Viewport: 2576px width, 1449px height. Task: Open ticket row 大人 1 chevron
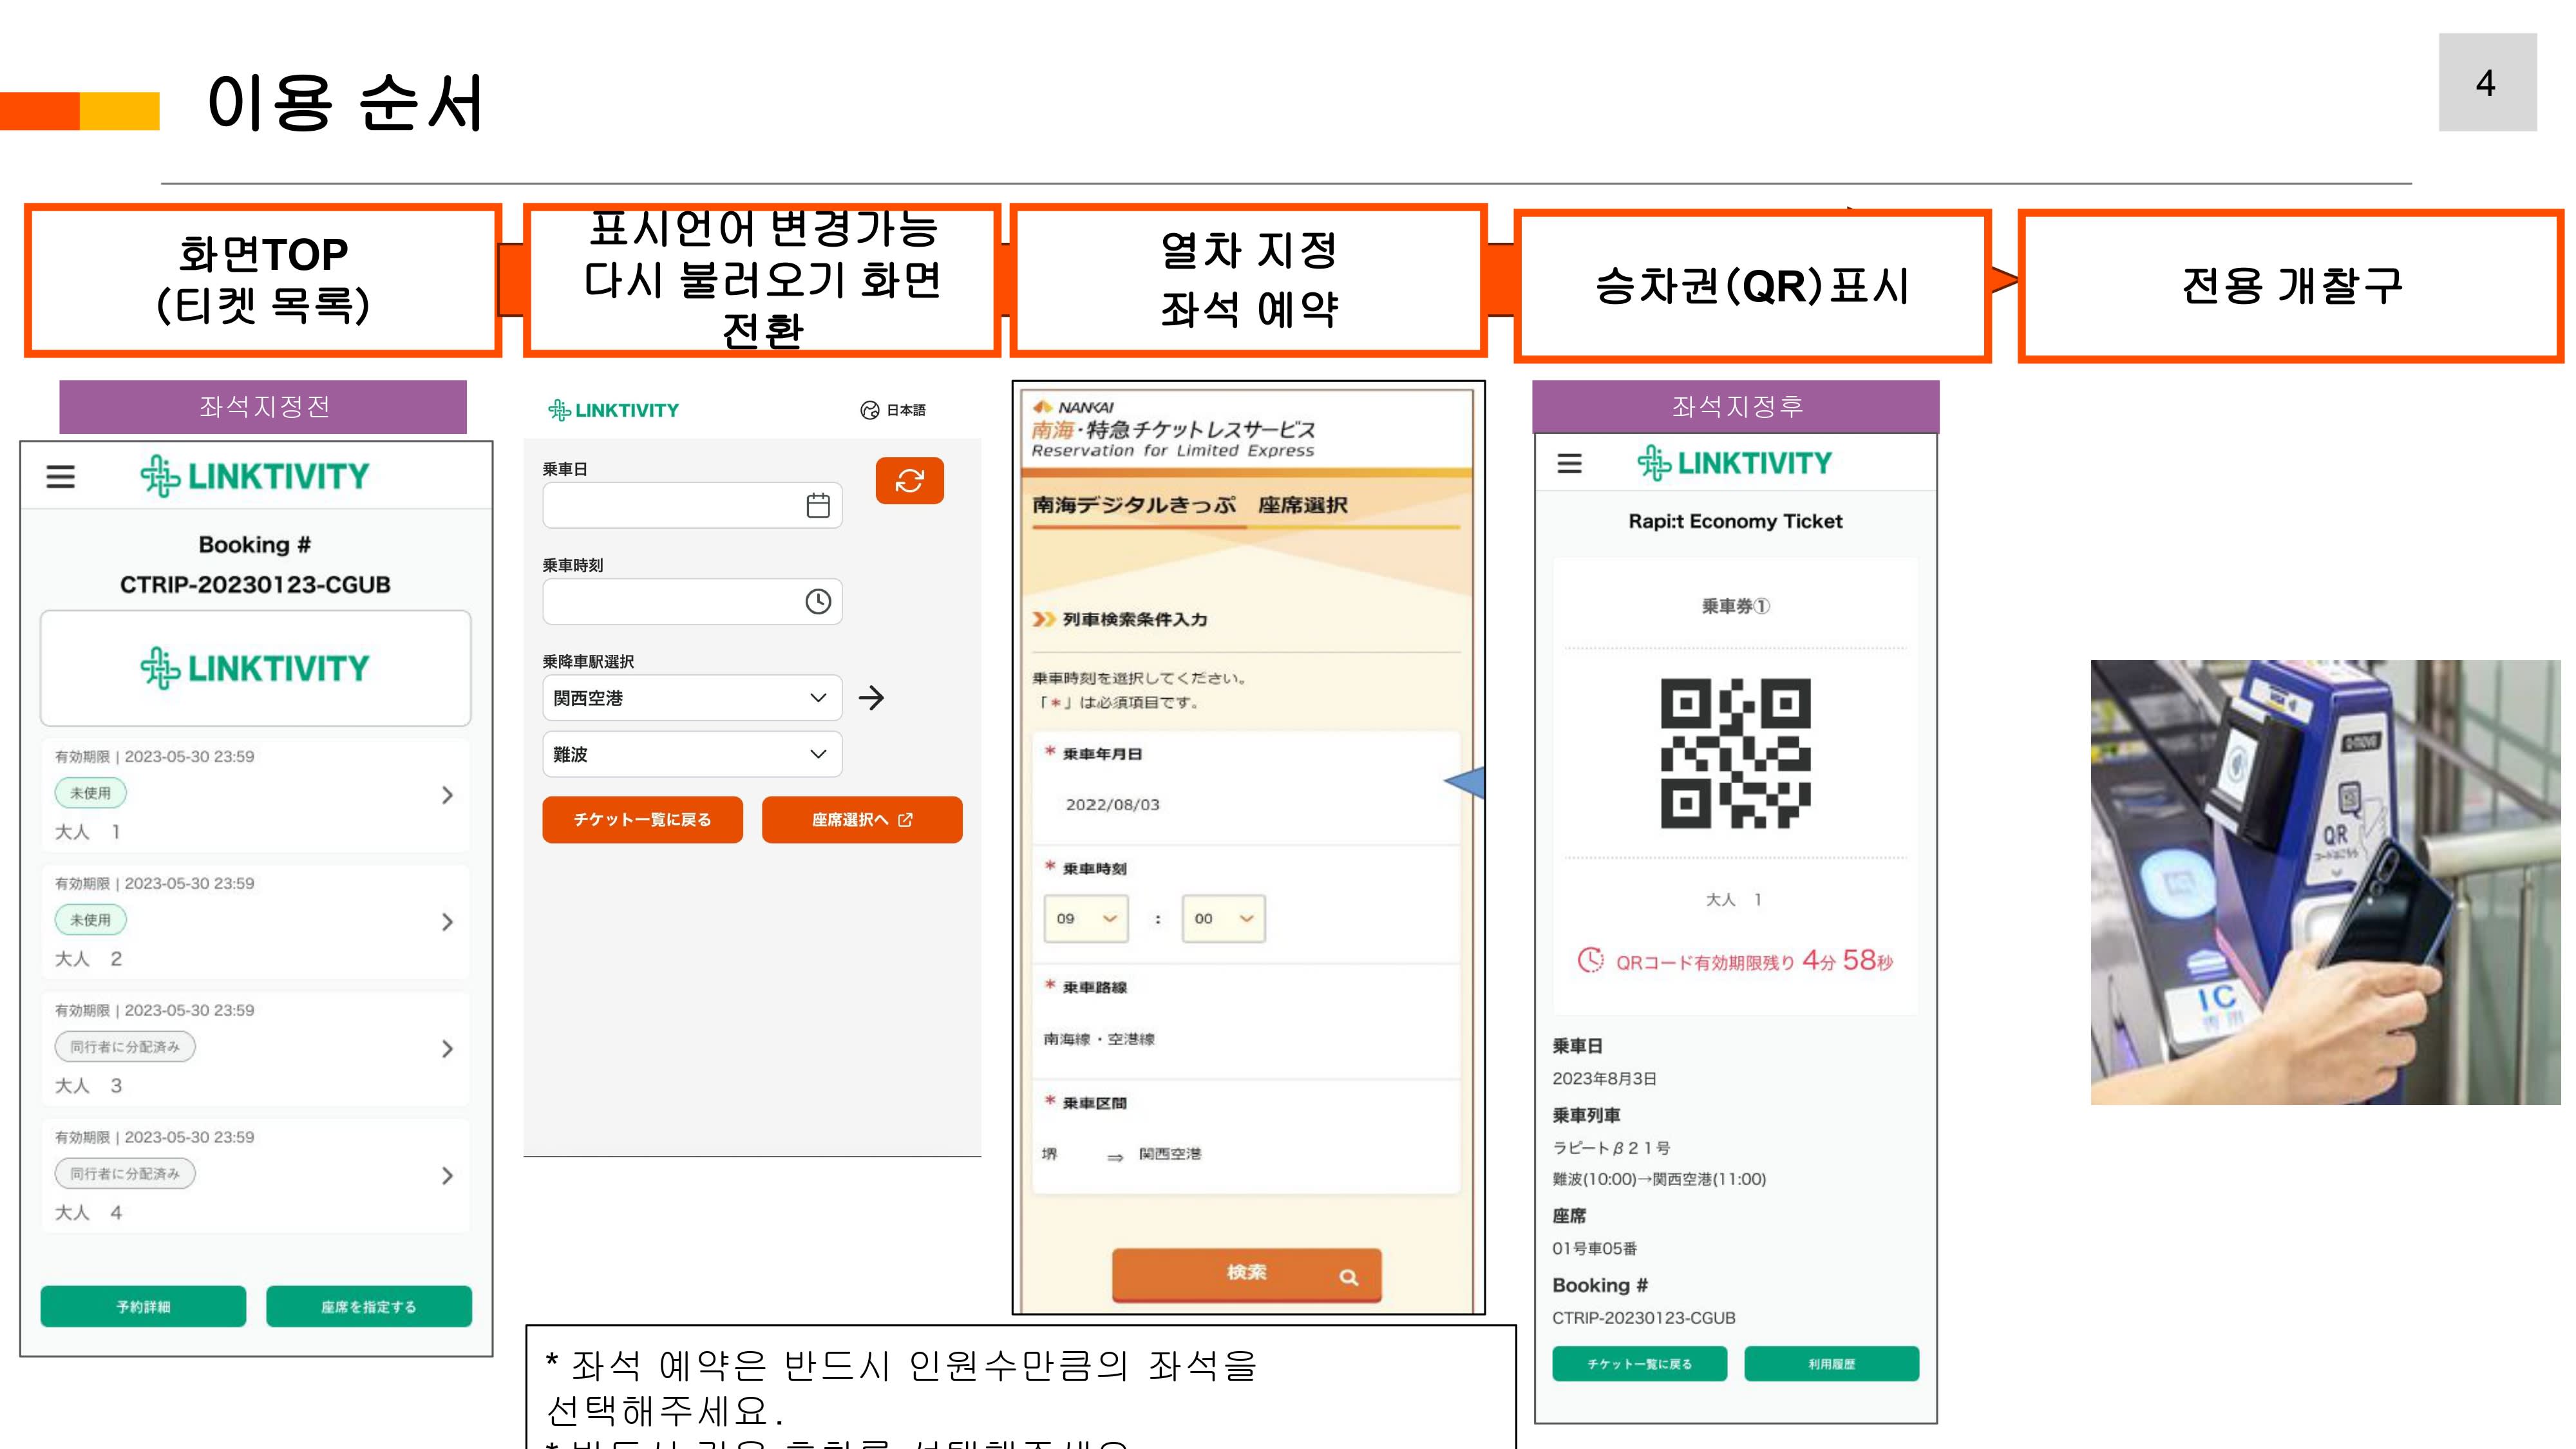[x=447, y=795]
